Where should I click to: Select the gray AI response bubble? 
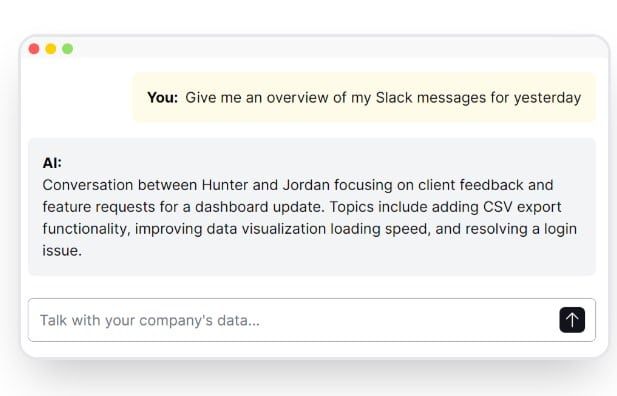[312, 207]
